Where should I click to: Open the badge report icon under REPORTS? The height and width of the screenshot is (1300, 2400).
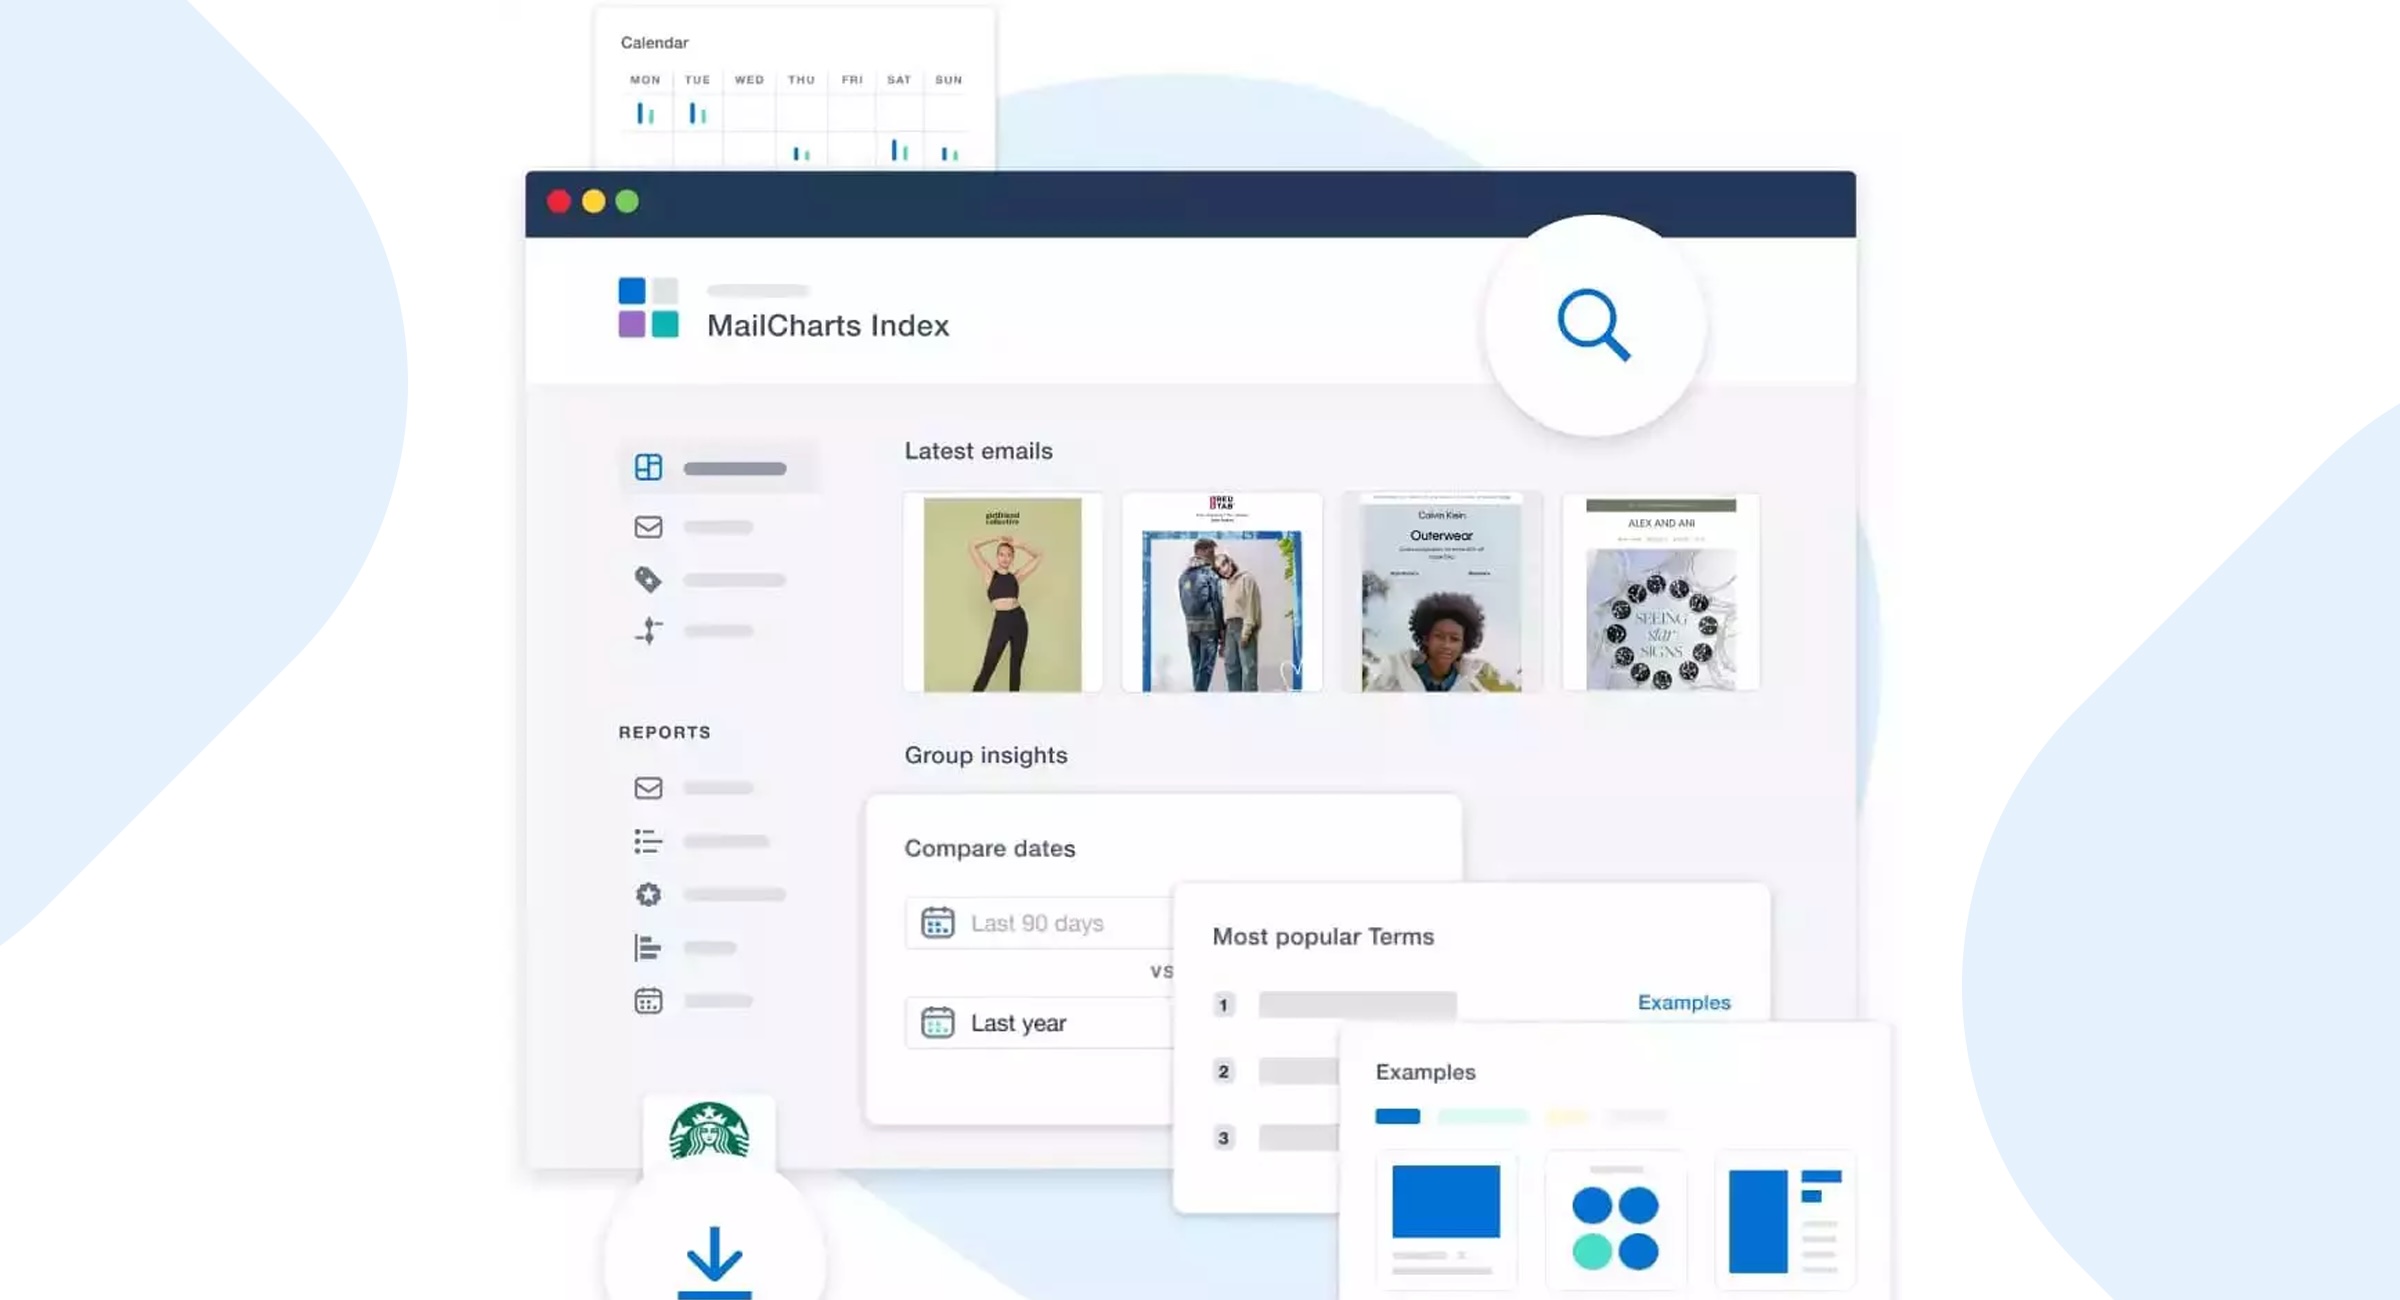pos(648,894)
